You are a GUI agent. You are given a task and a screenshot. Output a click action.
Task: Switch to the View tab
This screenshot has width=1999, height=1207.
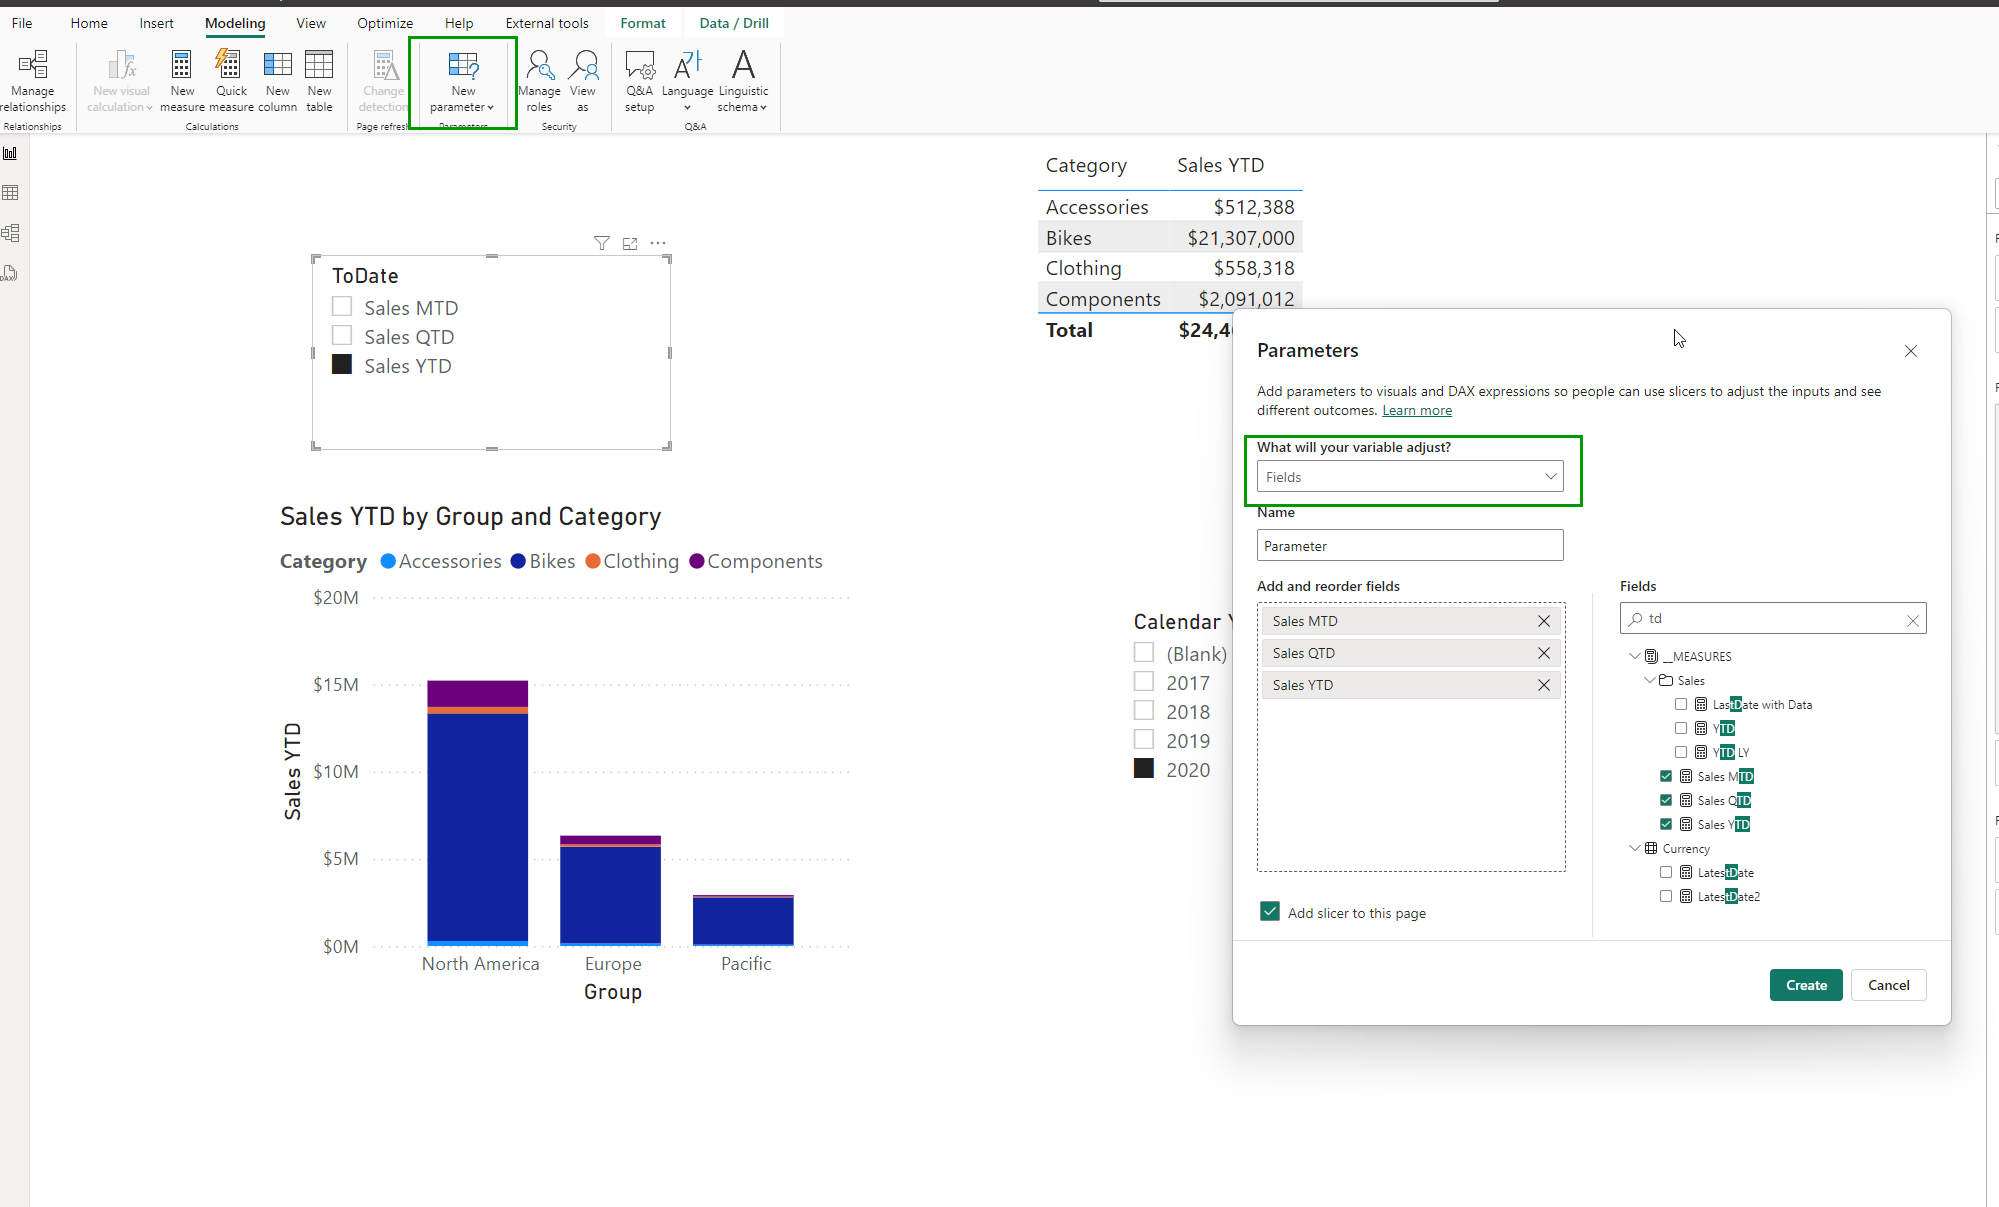point(311,23)
